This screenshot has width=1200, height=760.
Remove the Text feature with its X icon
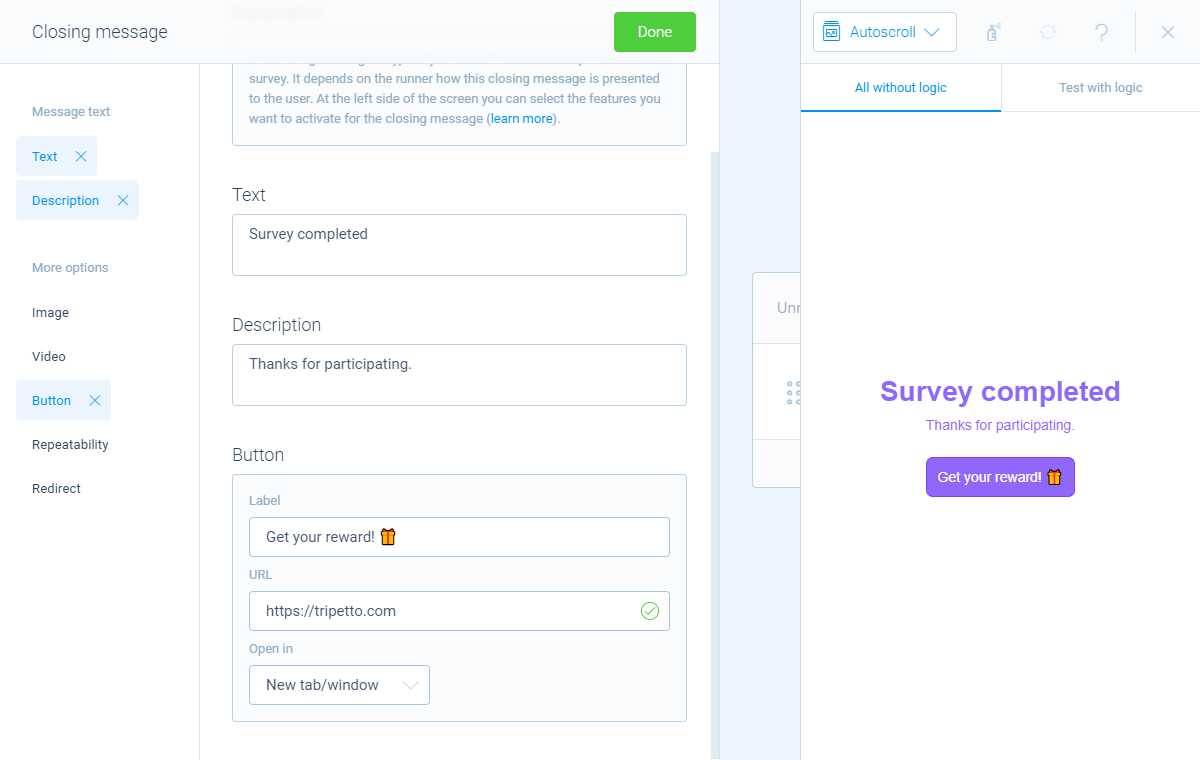pyautogui.click(x=81, y=156)
